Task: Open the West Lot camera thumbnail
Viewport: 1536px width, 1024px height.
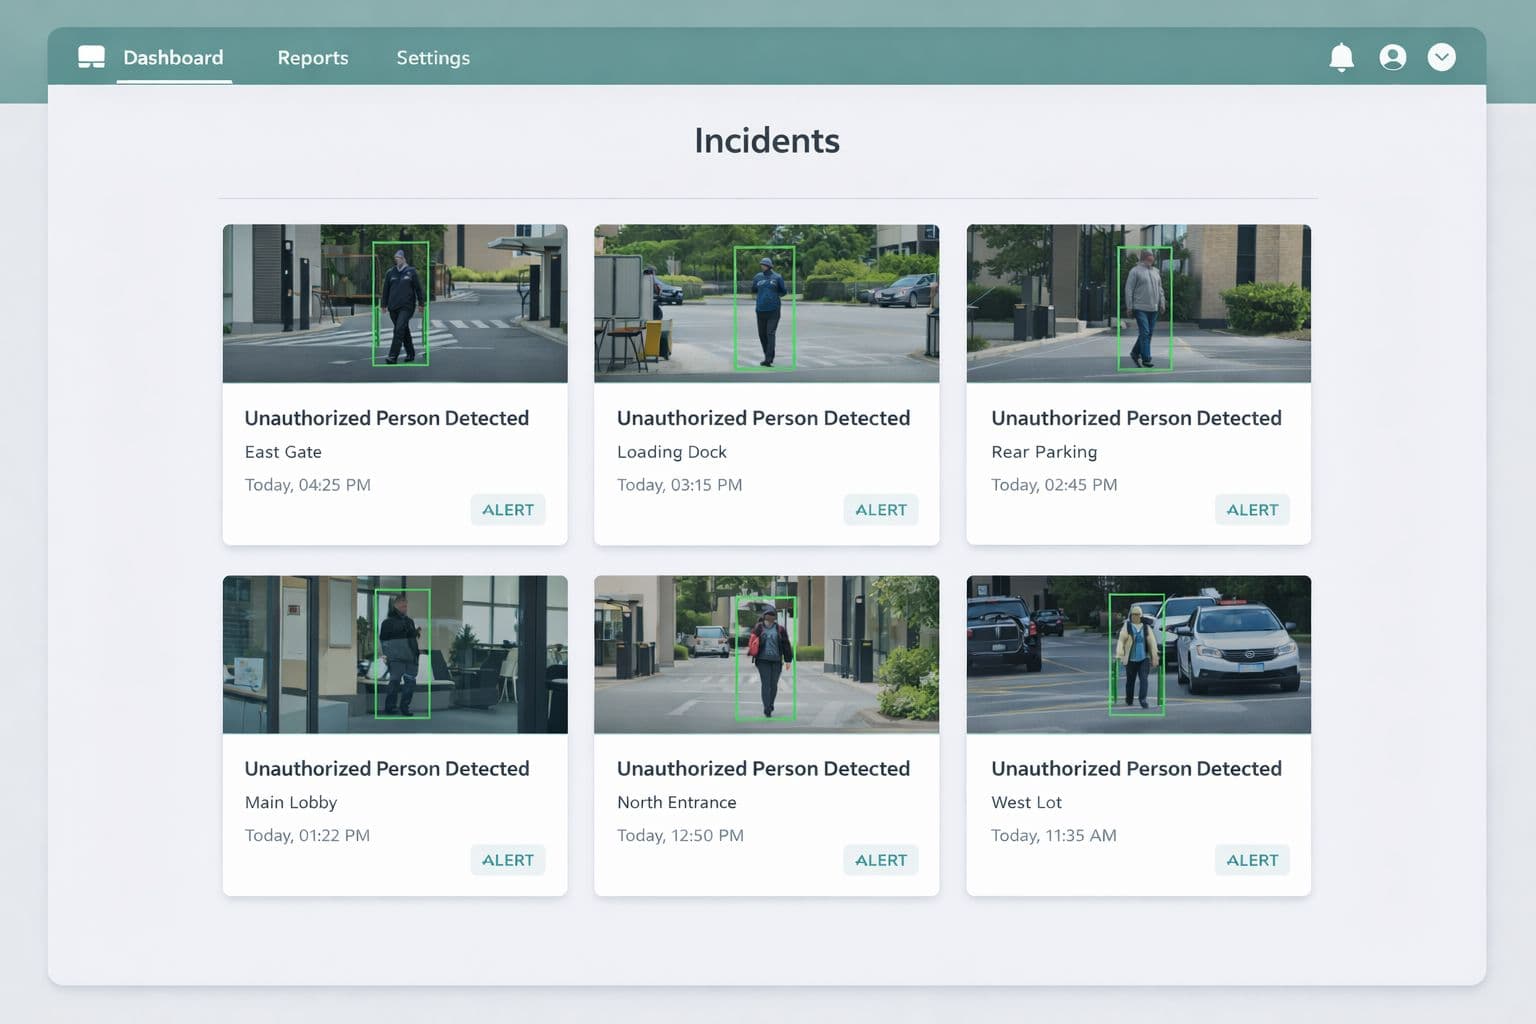Action: point(1138,654)
